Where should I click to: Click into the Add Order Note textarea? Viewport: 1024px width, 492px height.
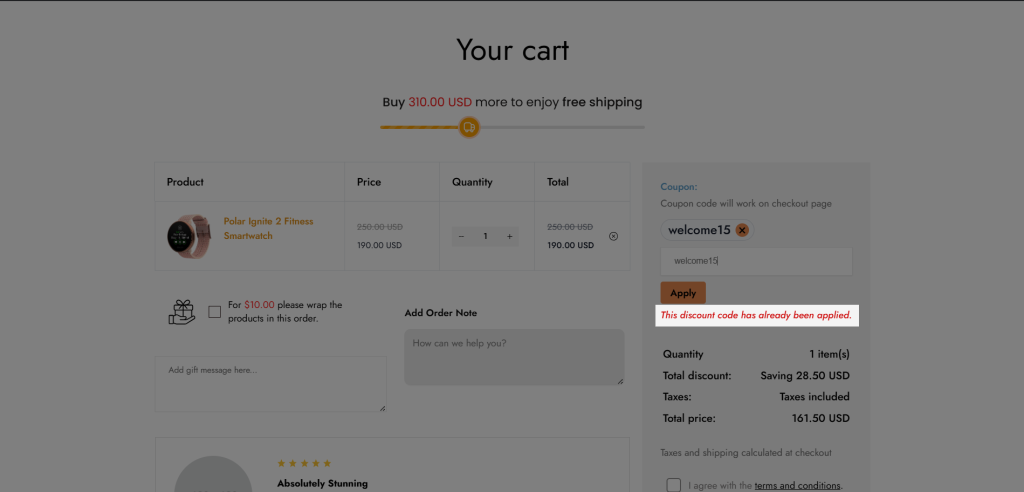(x=514, y=357)
